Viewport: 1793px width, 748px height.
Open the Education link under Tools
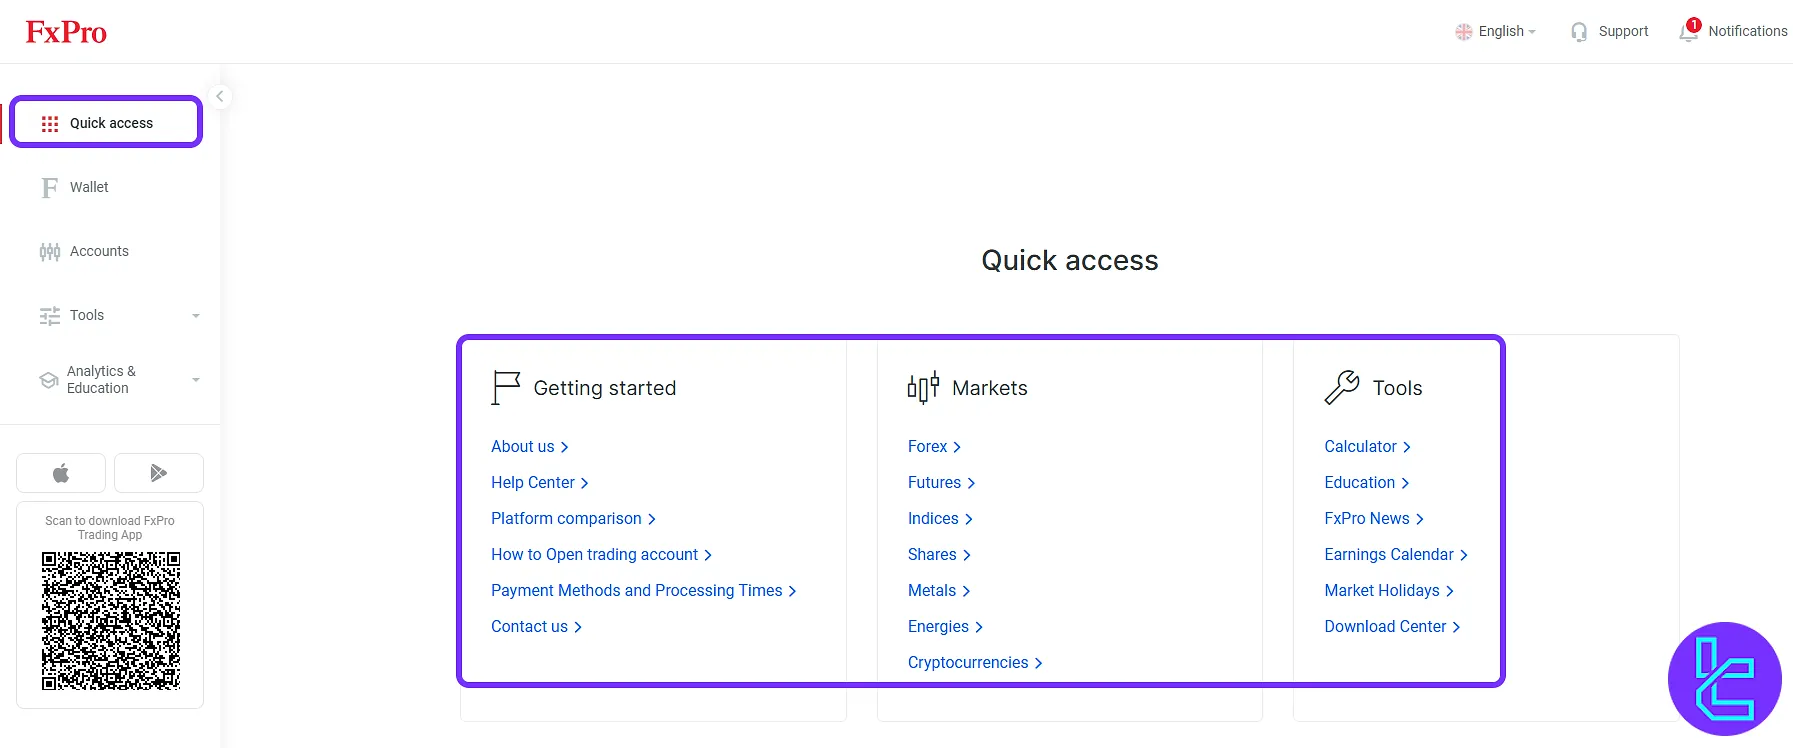[x=1366, y=483]
